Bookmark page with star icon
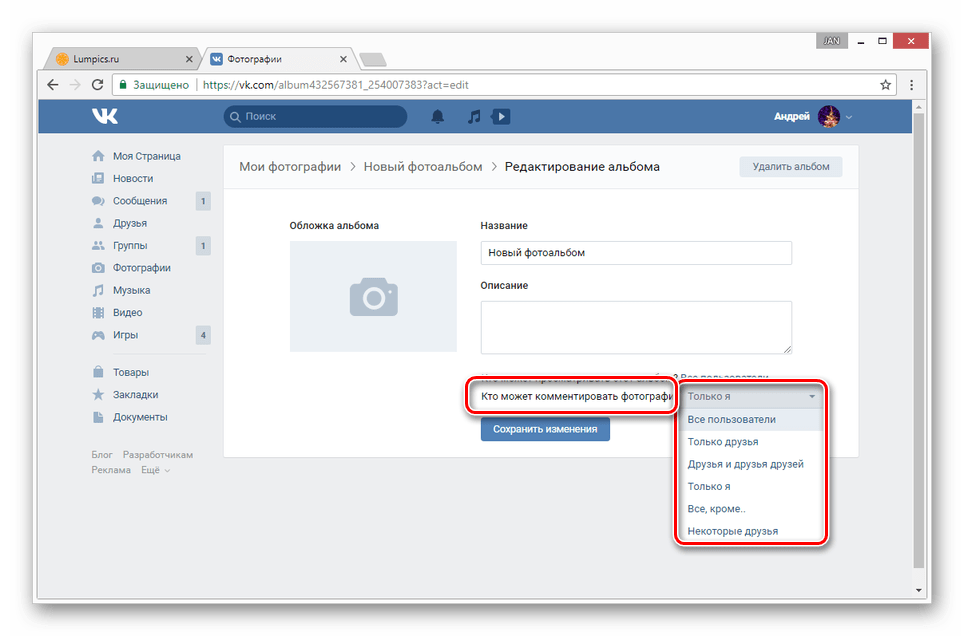The image size is (964, 636). tap(885, 85)
